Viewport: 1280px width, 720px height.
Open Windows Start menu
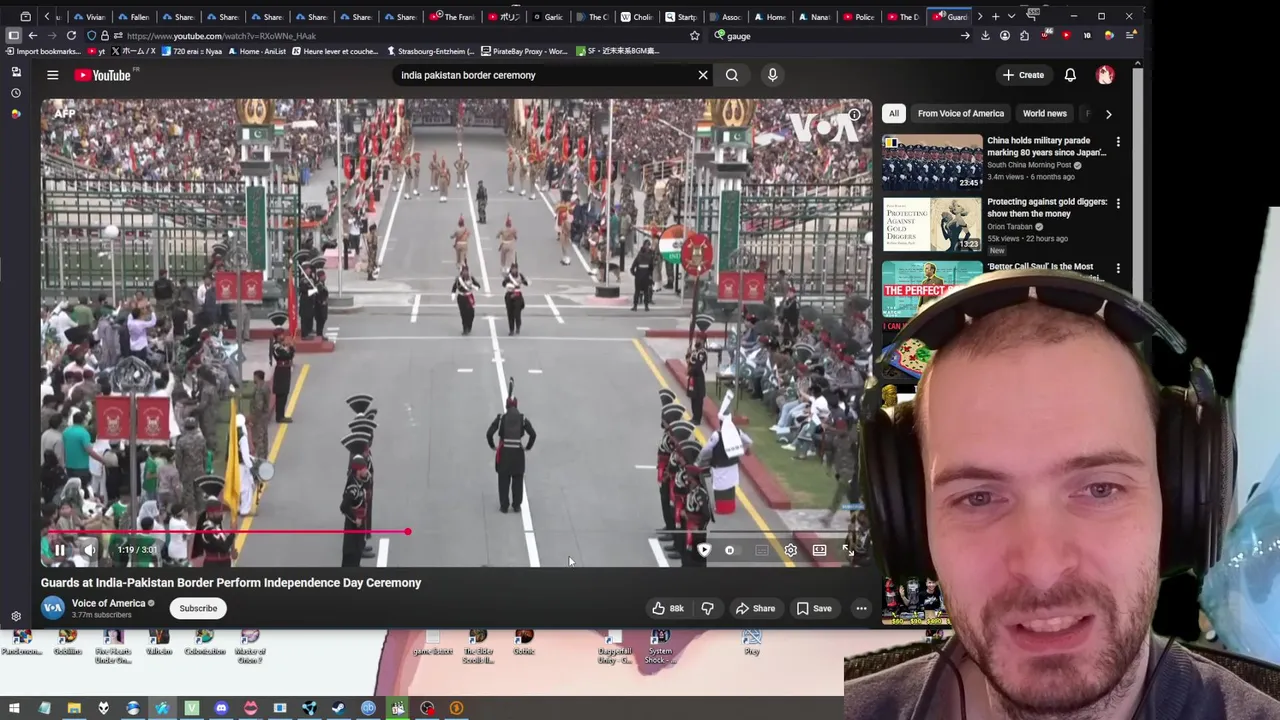14,708
